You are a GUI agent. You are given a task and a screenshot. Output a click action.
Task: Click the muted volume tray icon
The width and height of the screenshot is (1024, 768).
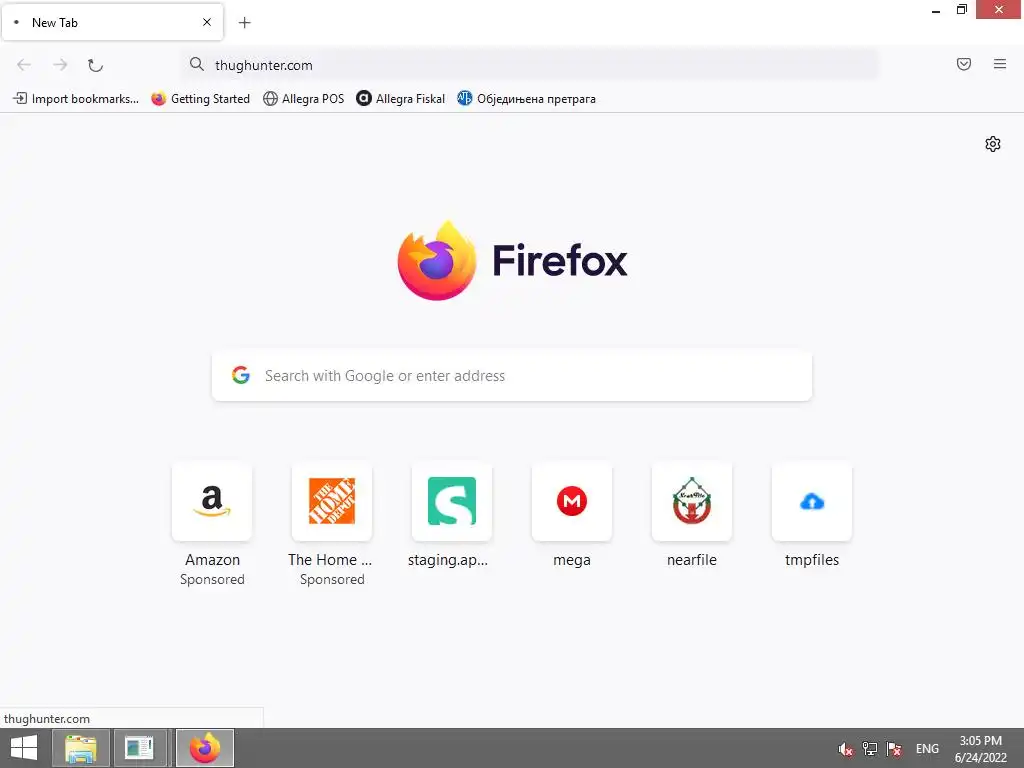(846, 749)
